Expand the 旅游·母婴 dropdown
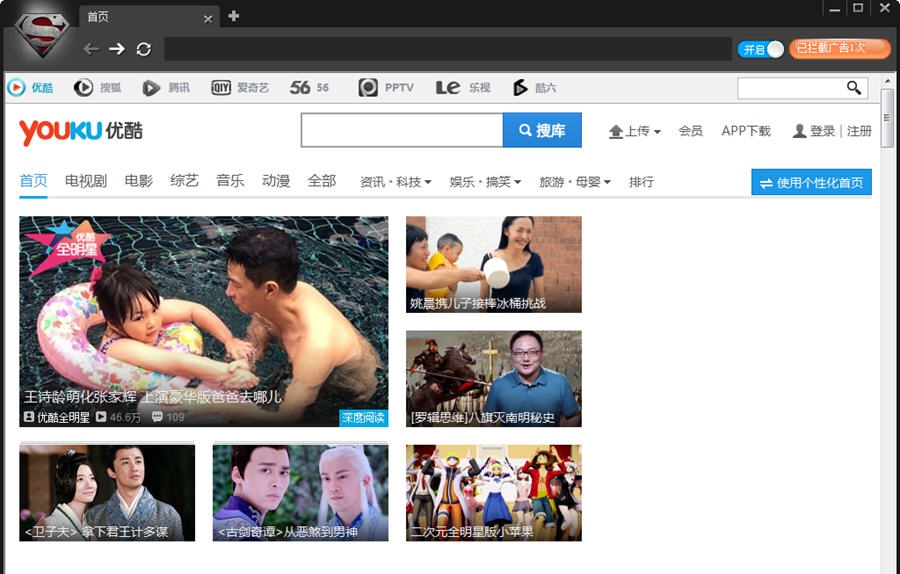Image resolution: width=900 pixels, height=574 pixels. coord(575,182)
